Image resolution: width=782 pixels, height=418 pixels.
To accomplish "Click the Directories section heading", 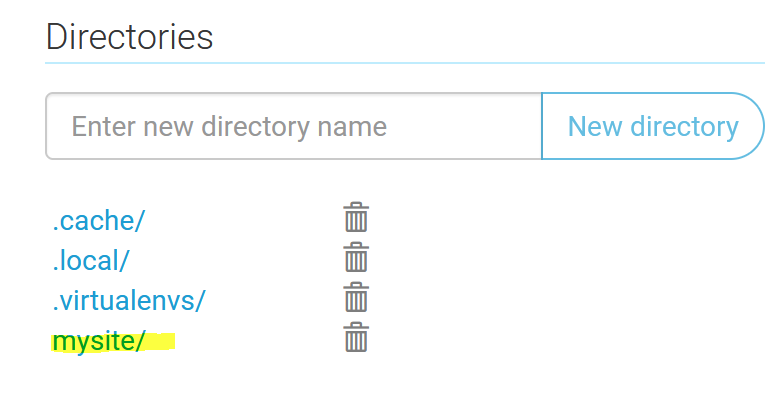I will [130, 37].
